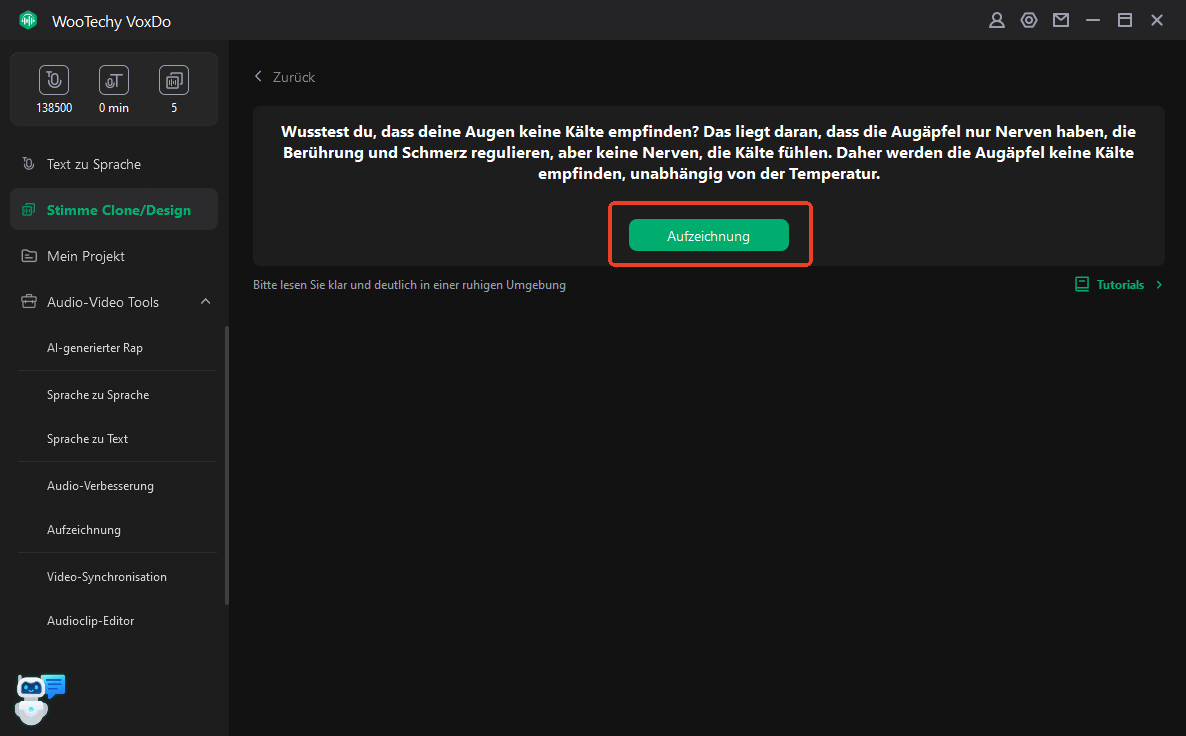Viewport: 1186px width, 736px height.
Task: Open the Audioclip-Editor tool
Action: click(90, 621)
